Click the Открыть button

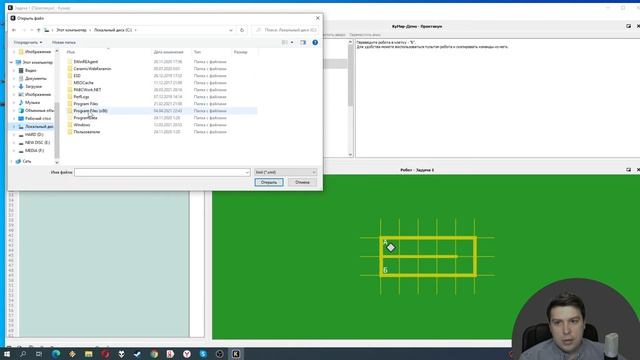coord(269,182)
